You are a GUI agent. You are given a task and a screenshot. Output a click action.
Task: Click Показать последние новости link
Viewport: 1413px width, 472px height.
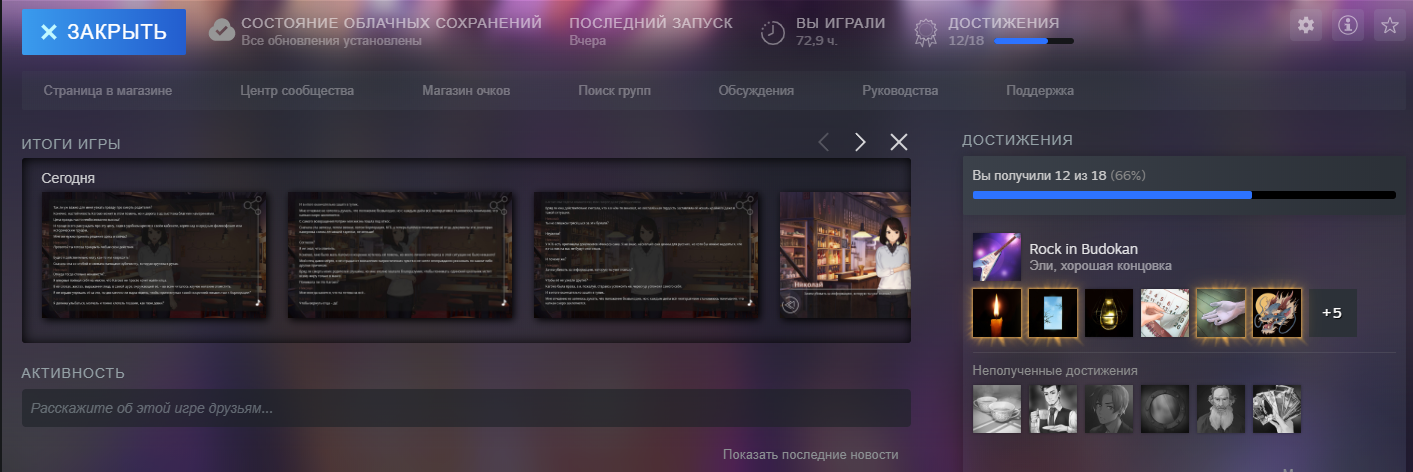[x=811, y=455]
